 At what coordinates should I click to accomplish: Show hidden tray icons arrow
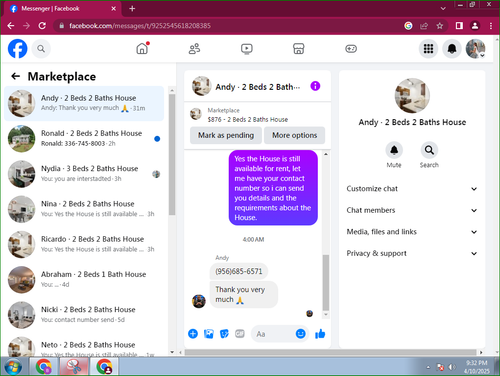point(428,367)
